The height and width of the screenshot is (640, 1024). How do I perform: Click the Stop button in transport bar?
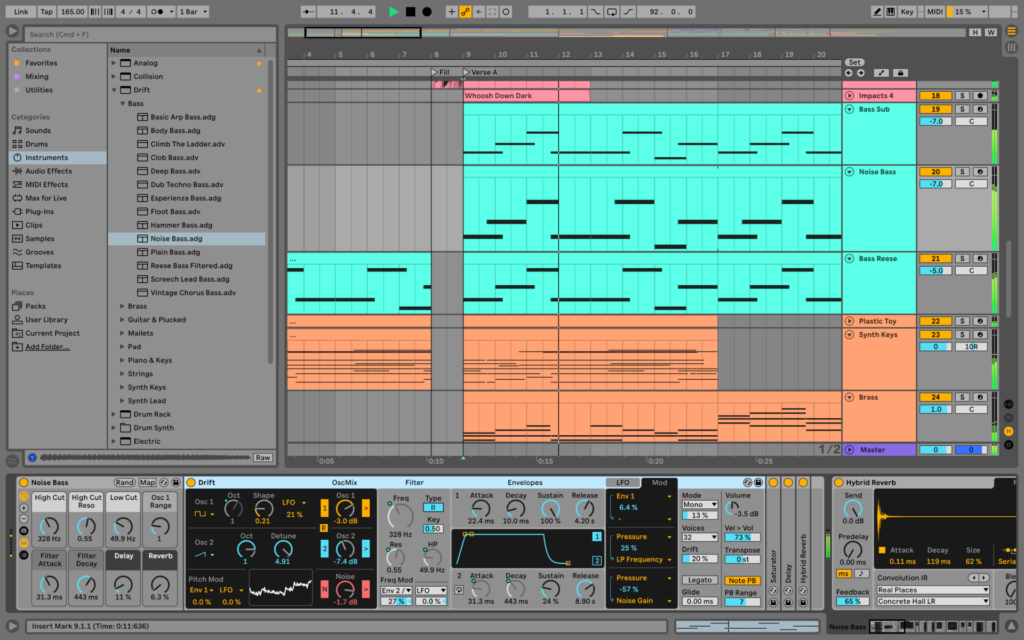(x=410, y=11)
